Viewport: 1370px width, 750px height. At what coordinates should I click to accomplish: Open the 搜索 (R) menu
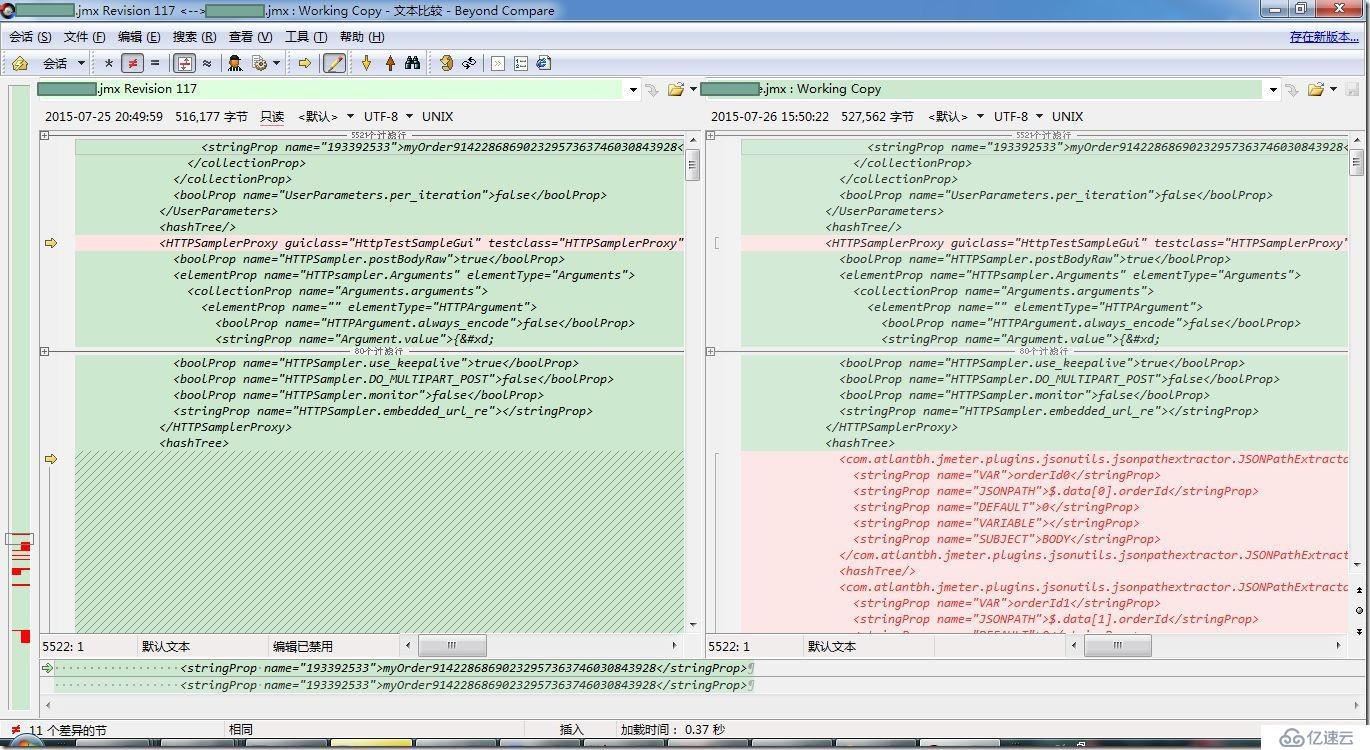[x=194, y=37]
